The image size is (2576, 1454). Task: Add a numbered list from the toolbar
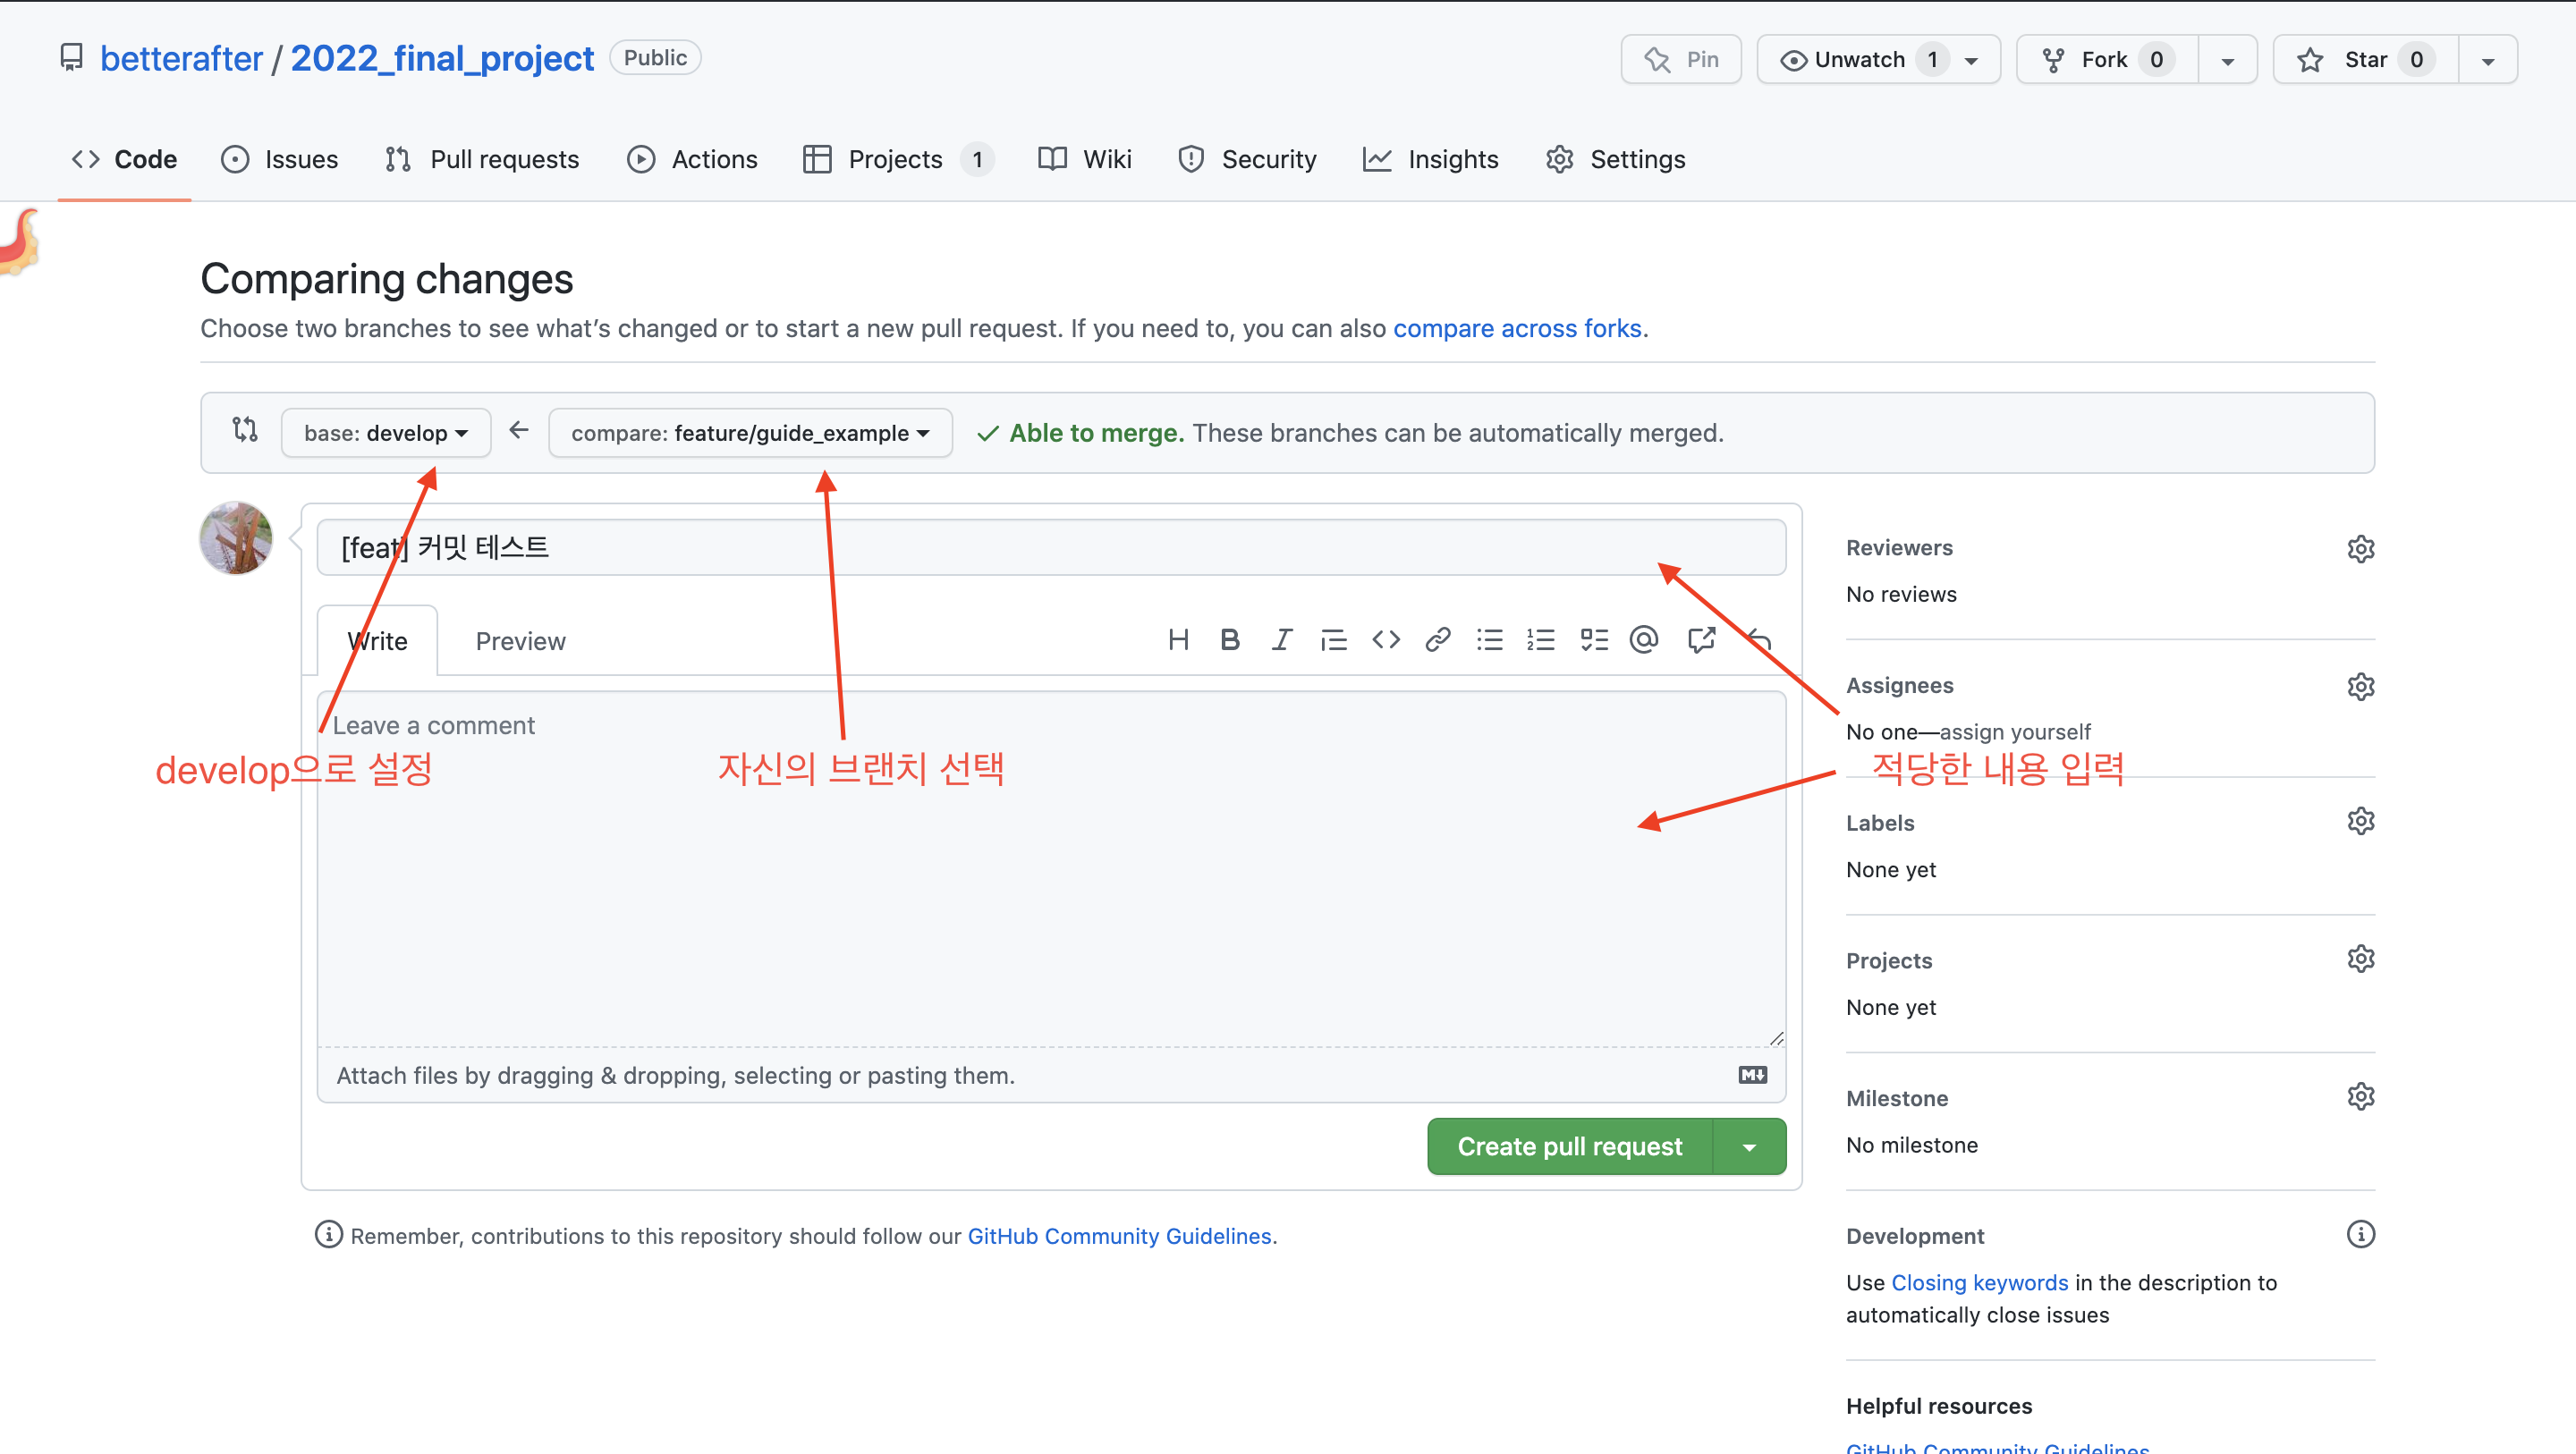1541,640
